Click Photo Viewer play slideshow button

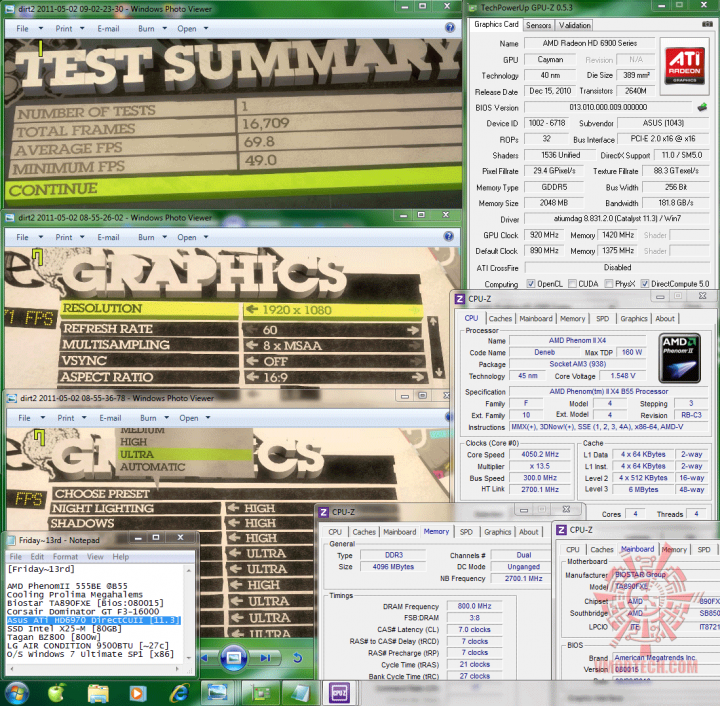[234, 658]
